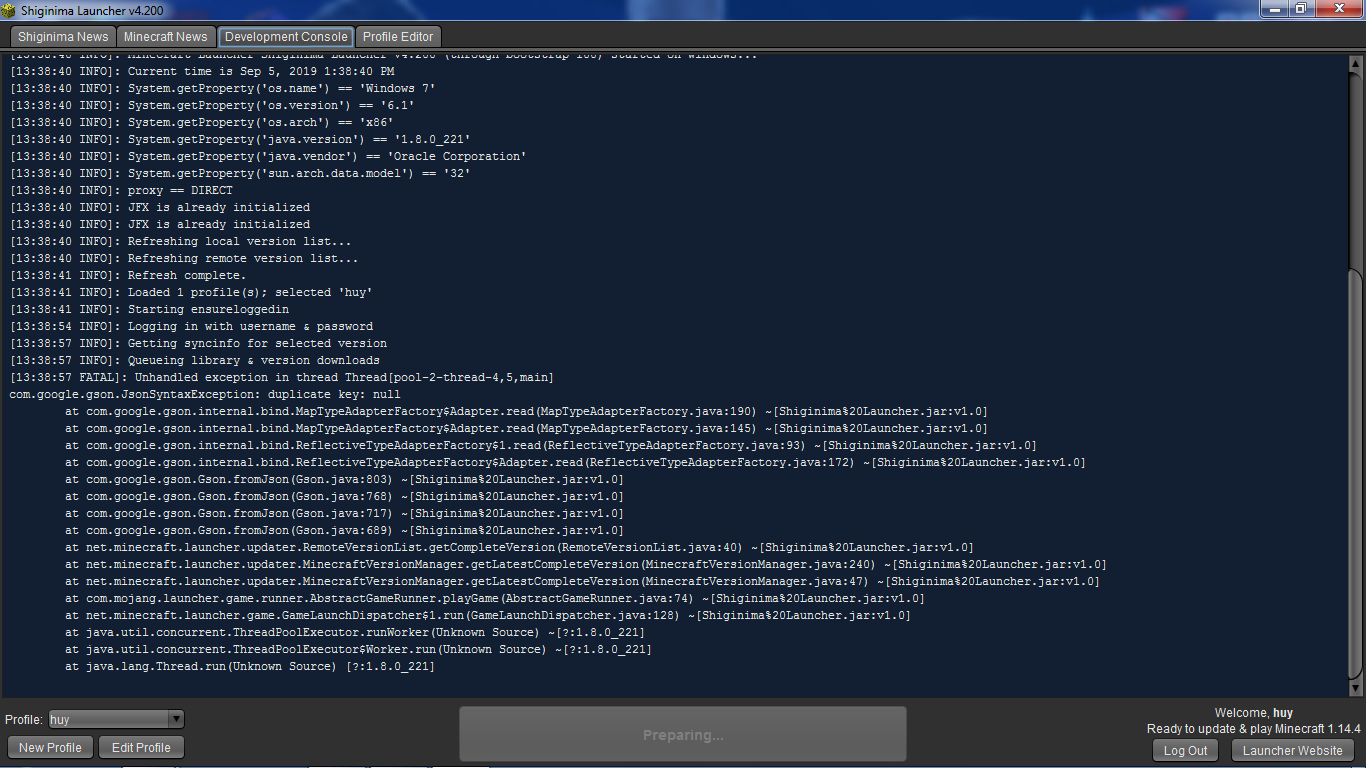Viewport: 1366px width, 768px height.
Task: Click stack line 'Gson.java:717'
Action: [345, 513]
